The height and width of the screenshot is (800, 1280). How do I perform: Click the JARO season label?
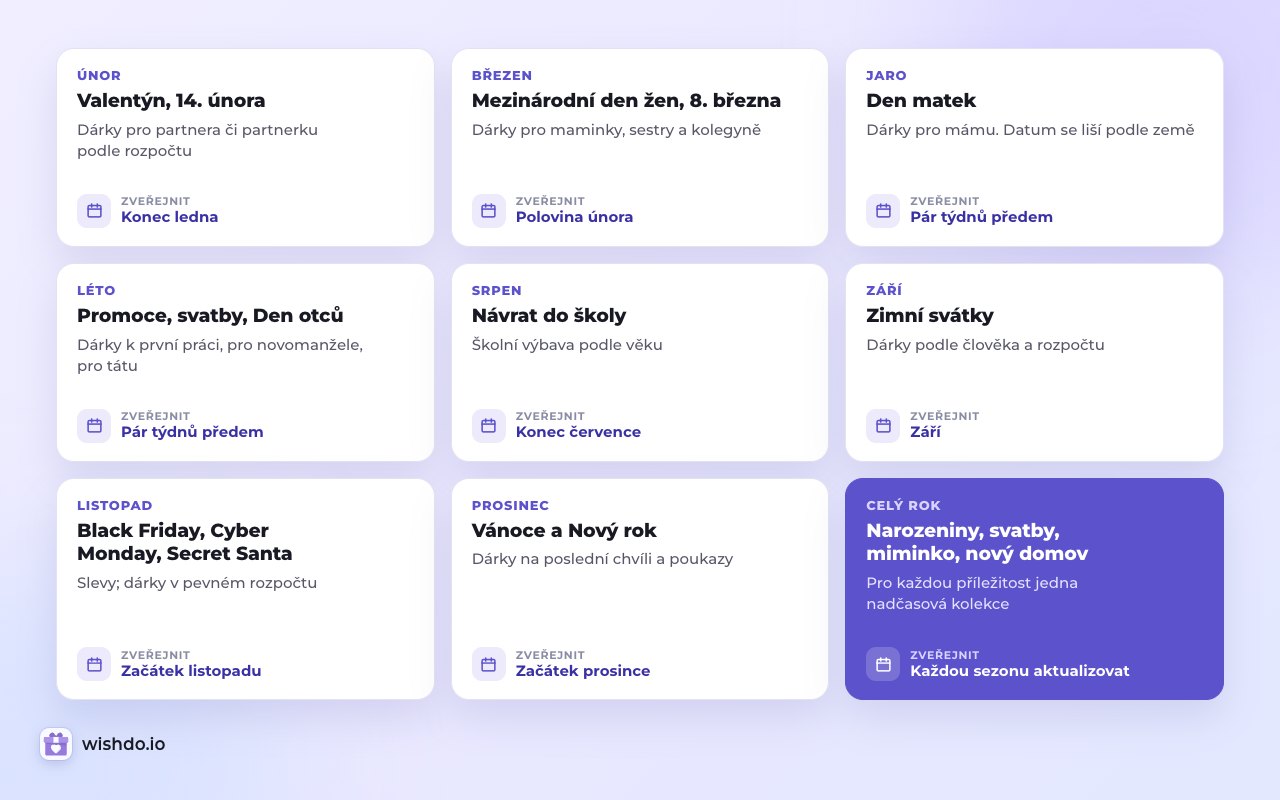click(x=886, y=76)
